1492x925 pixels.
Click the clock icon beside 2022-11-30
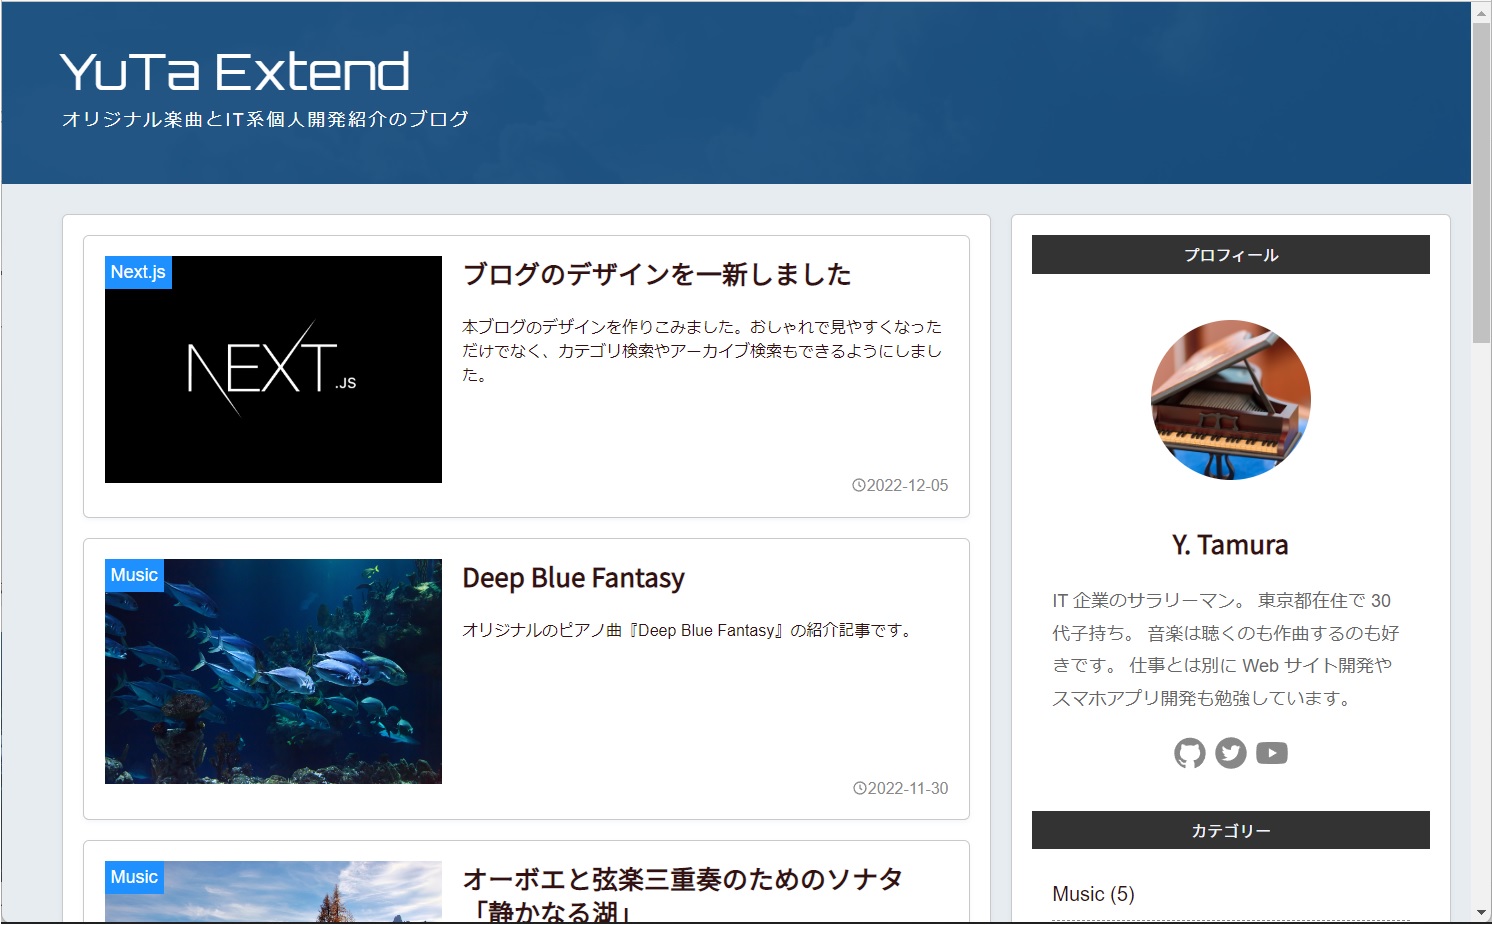858,788
